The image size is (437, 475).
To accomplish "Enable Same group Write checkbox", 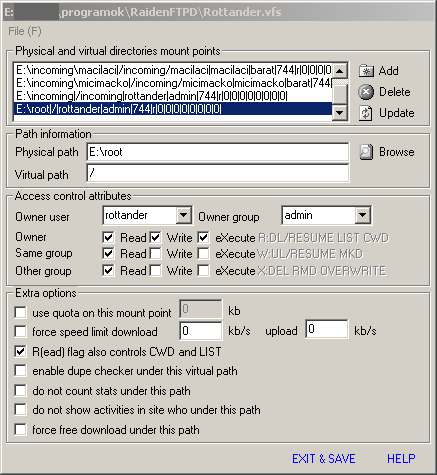I will coord(155,254).
